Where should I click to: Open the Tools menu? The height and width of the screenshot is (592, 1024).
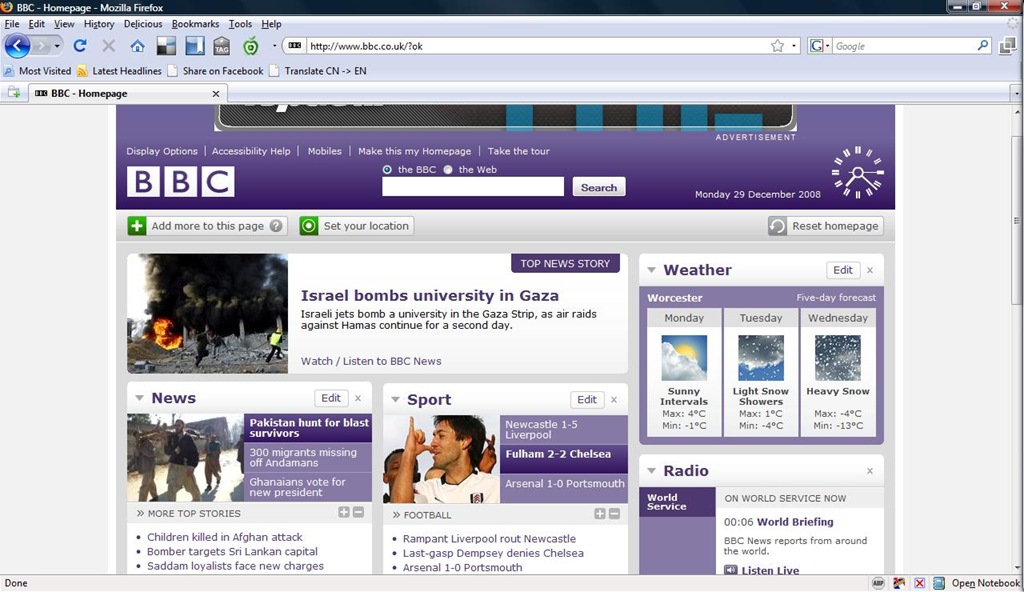(x=240, y=24)
